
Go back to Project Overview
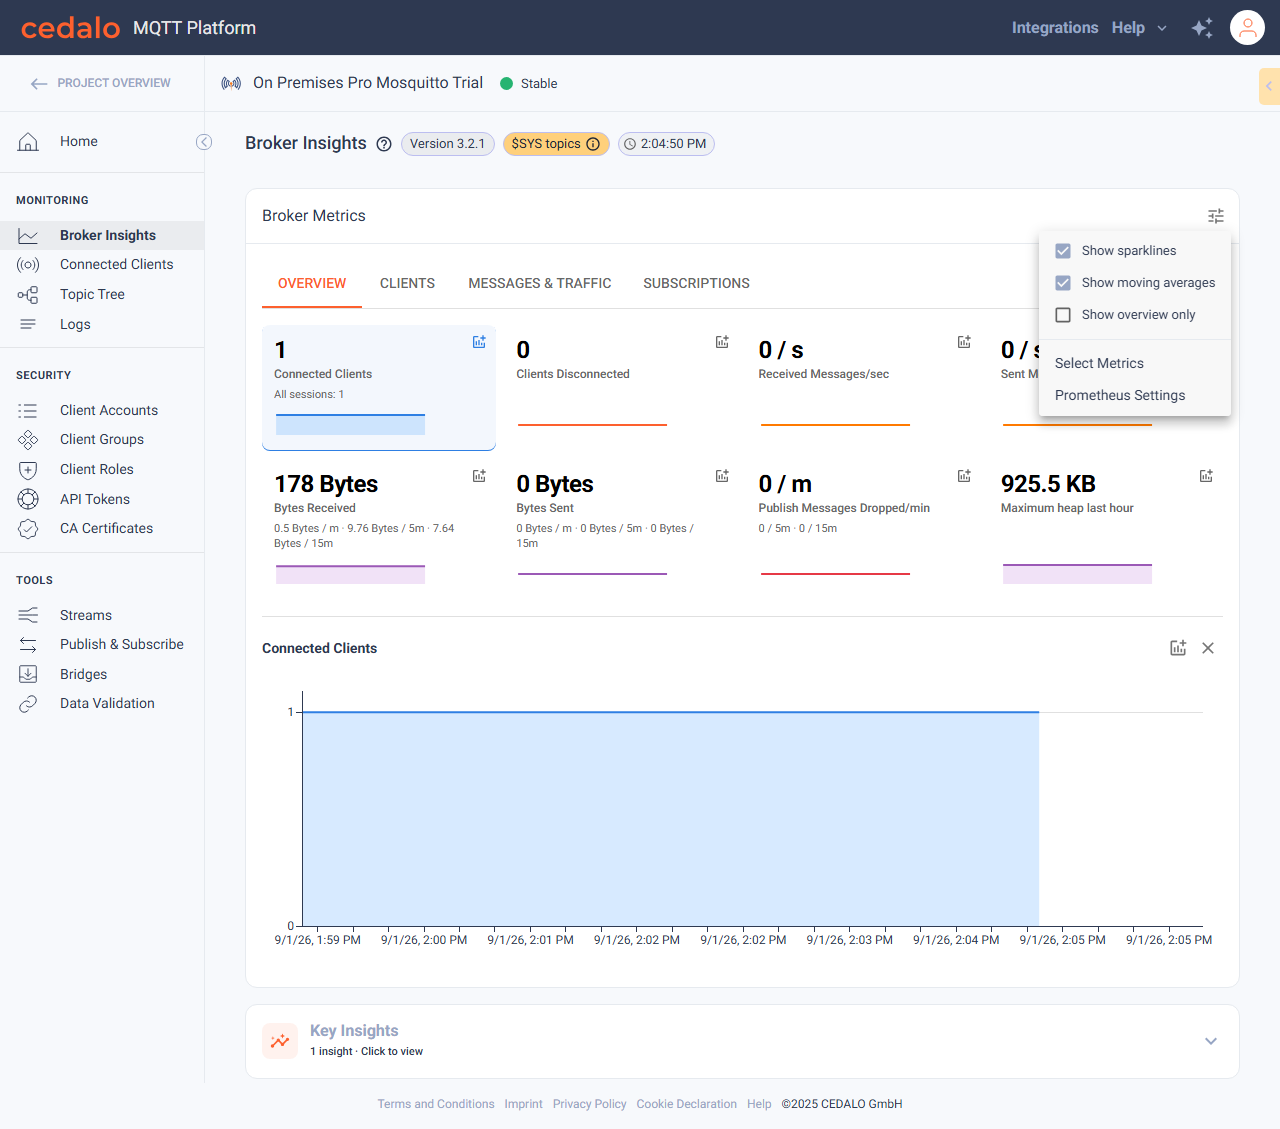click(x=101, y=83)
